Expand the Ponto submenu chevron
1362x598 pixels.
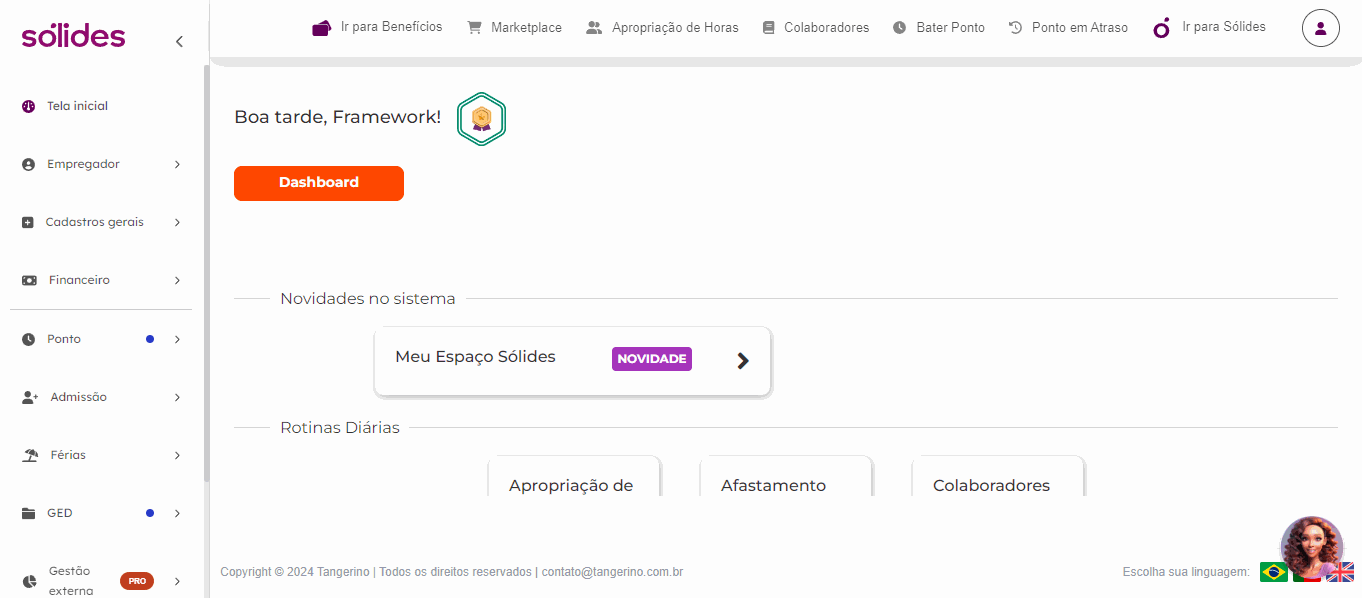tap(177, 339)
